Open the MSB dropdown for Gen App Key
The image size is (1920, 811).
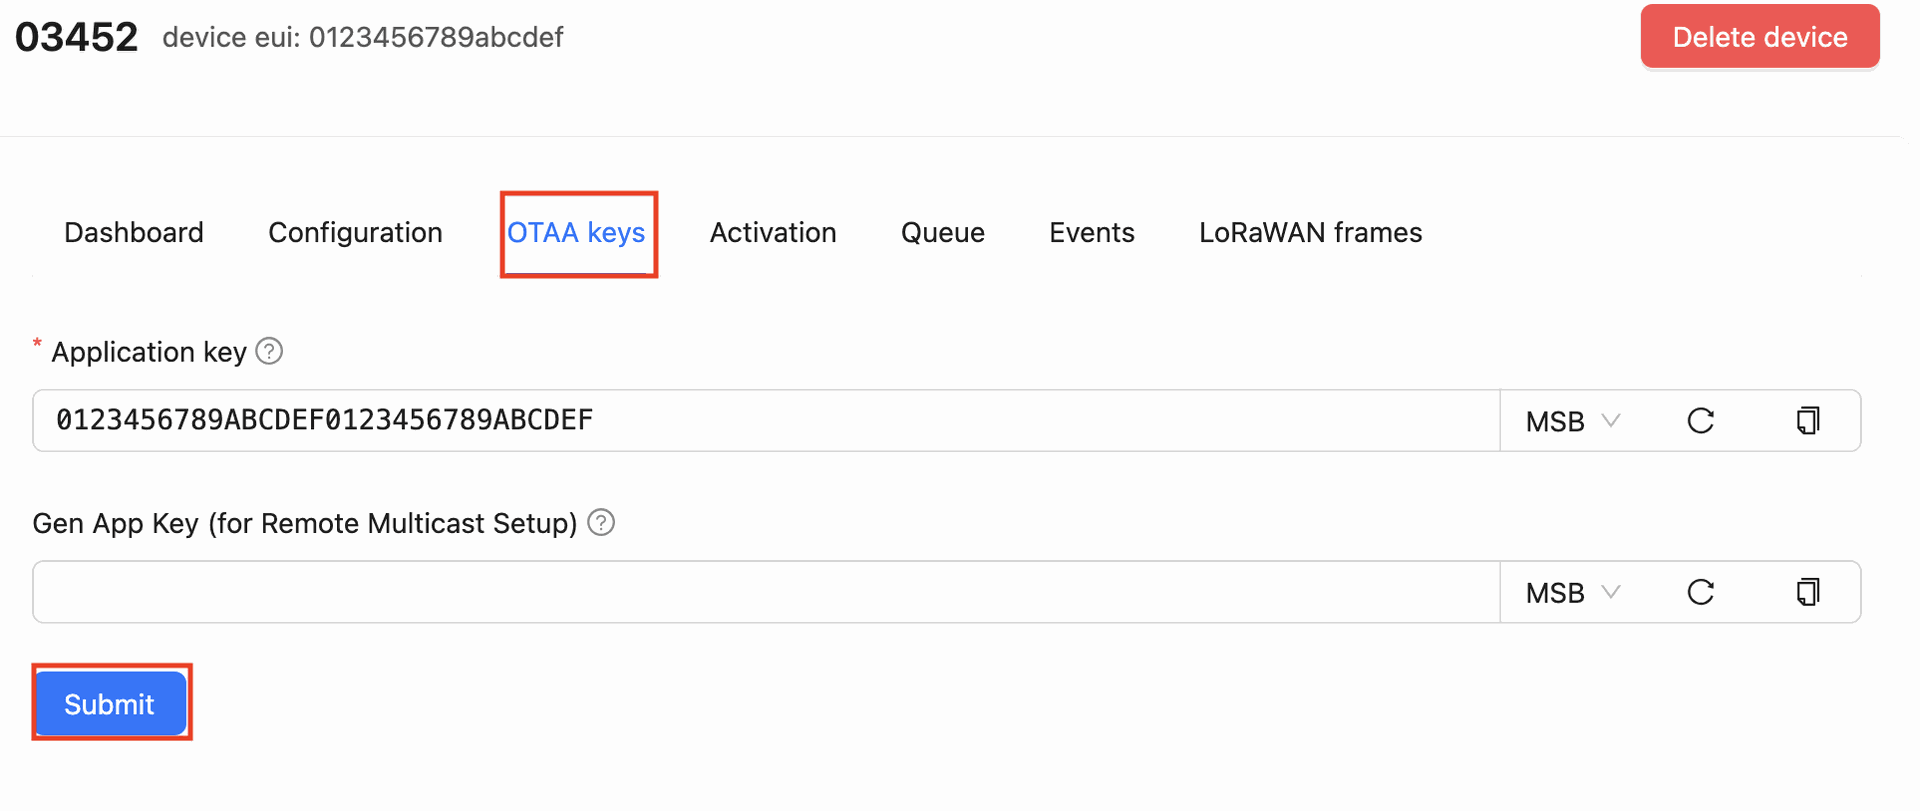(1572, 592)
